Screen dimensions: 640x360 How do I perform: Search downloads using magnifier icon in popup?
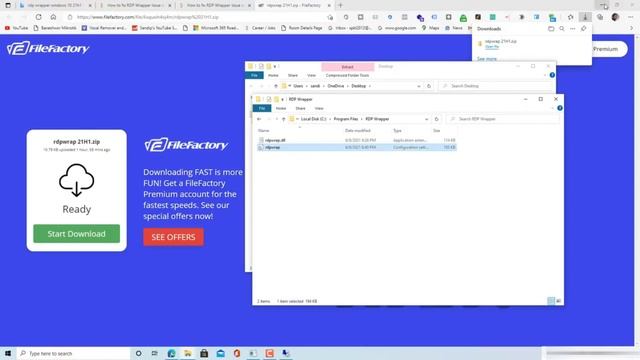pyautogui.click(x=562, y=29)
